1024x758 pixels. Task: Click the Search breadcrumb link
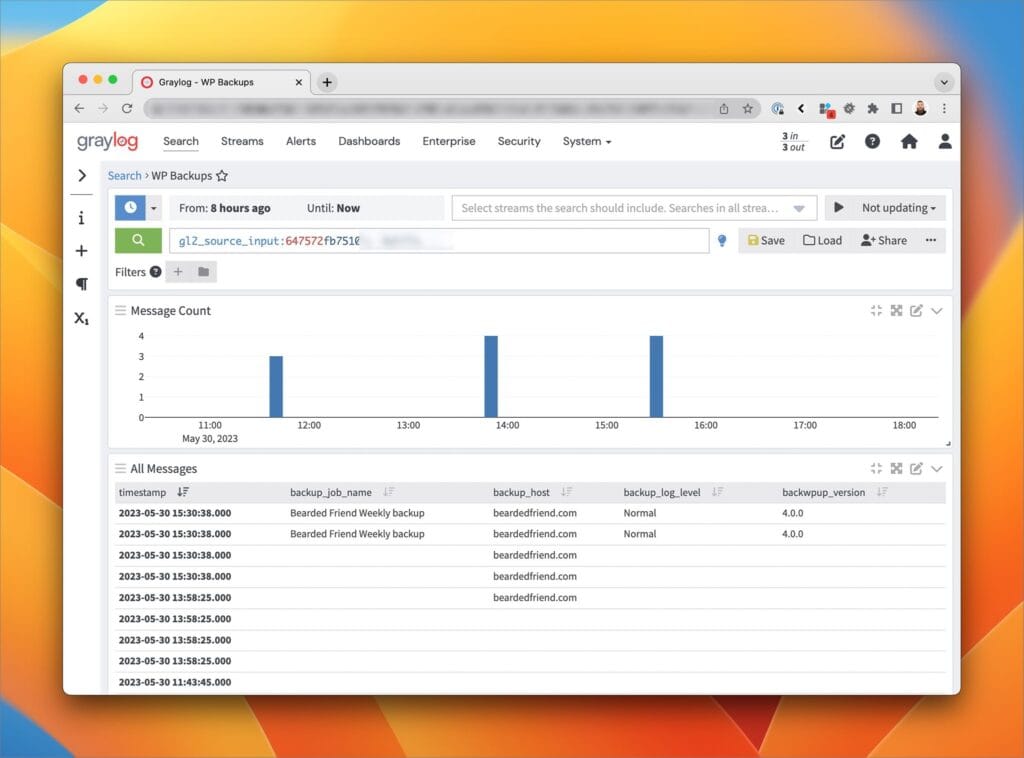(x=124, y=176)
